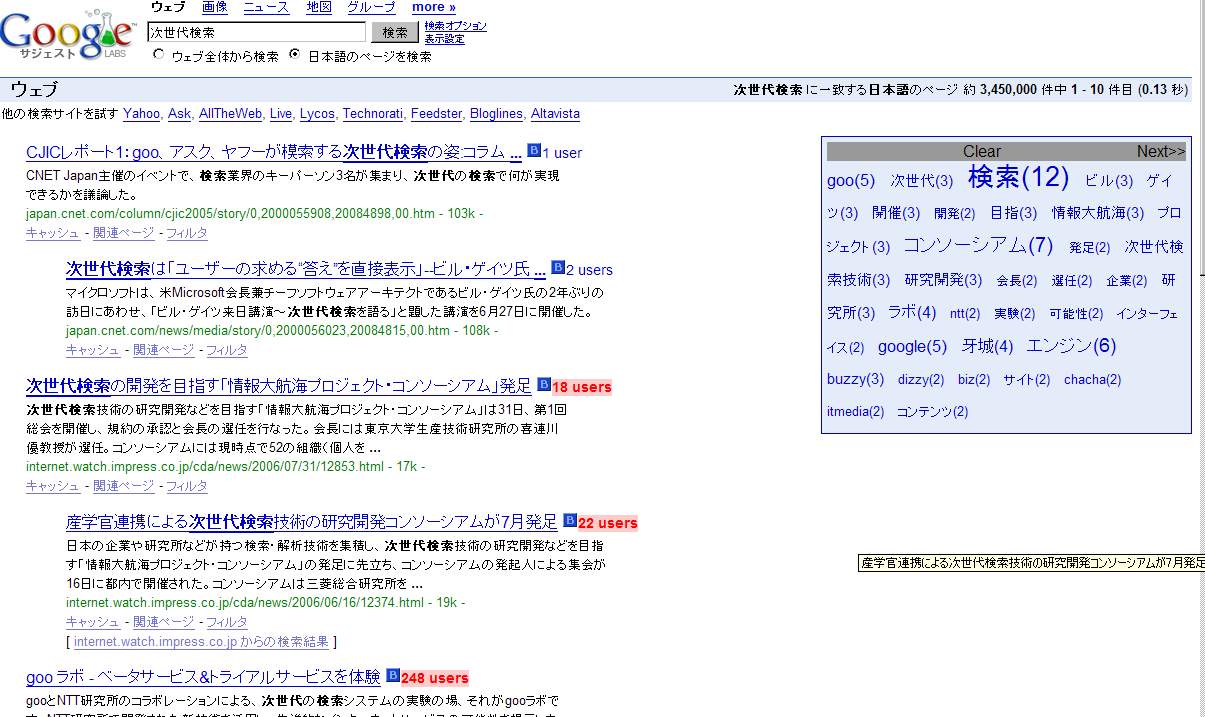
Task: Try the search on Feedster
Action: [x=436, y=114]
